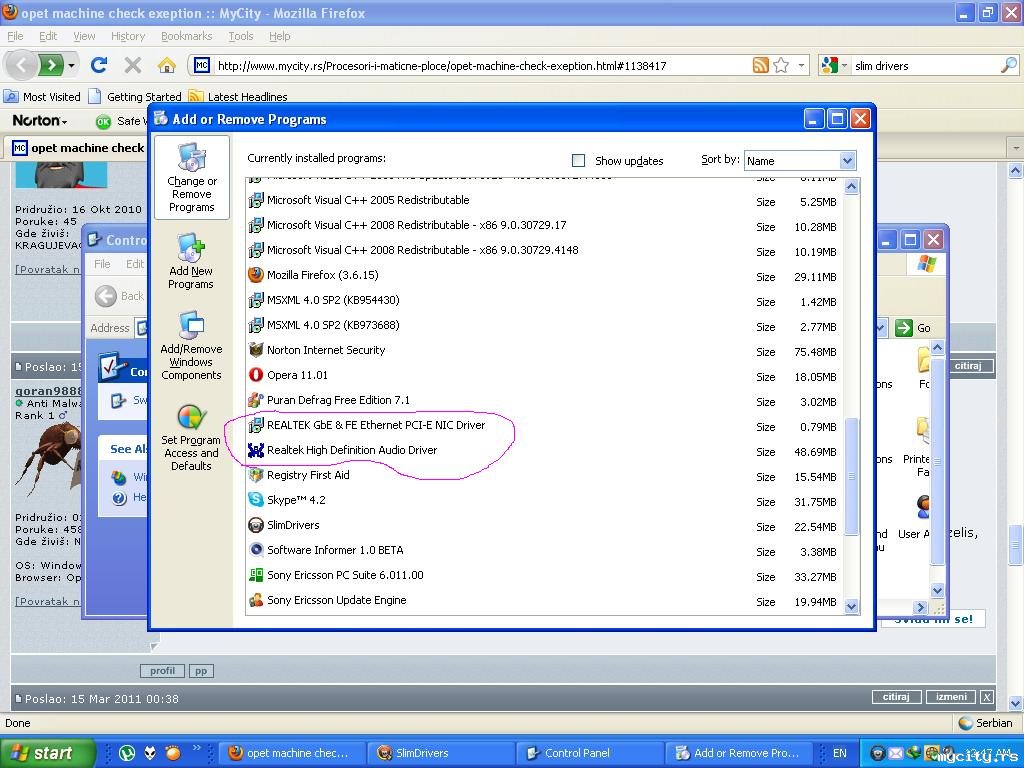Click the SlimDrivers program icon in list
Image resolution: width=1024 pixels, height=768 pixels.
256,525
